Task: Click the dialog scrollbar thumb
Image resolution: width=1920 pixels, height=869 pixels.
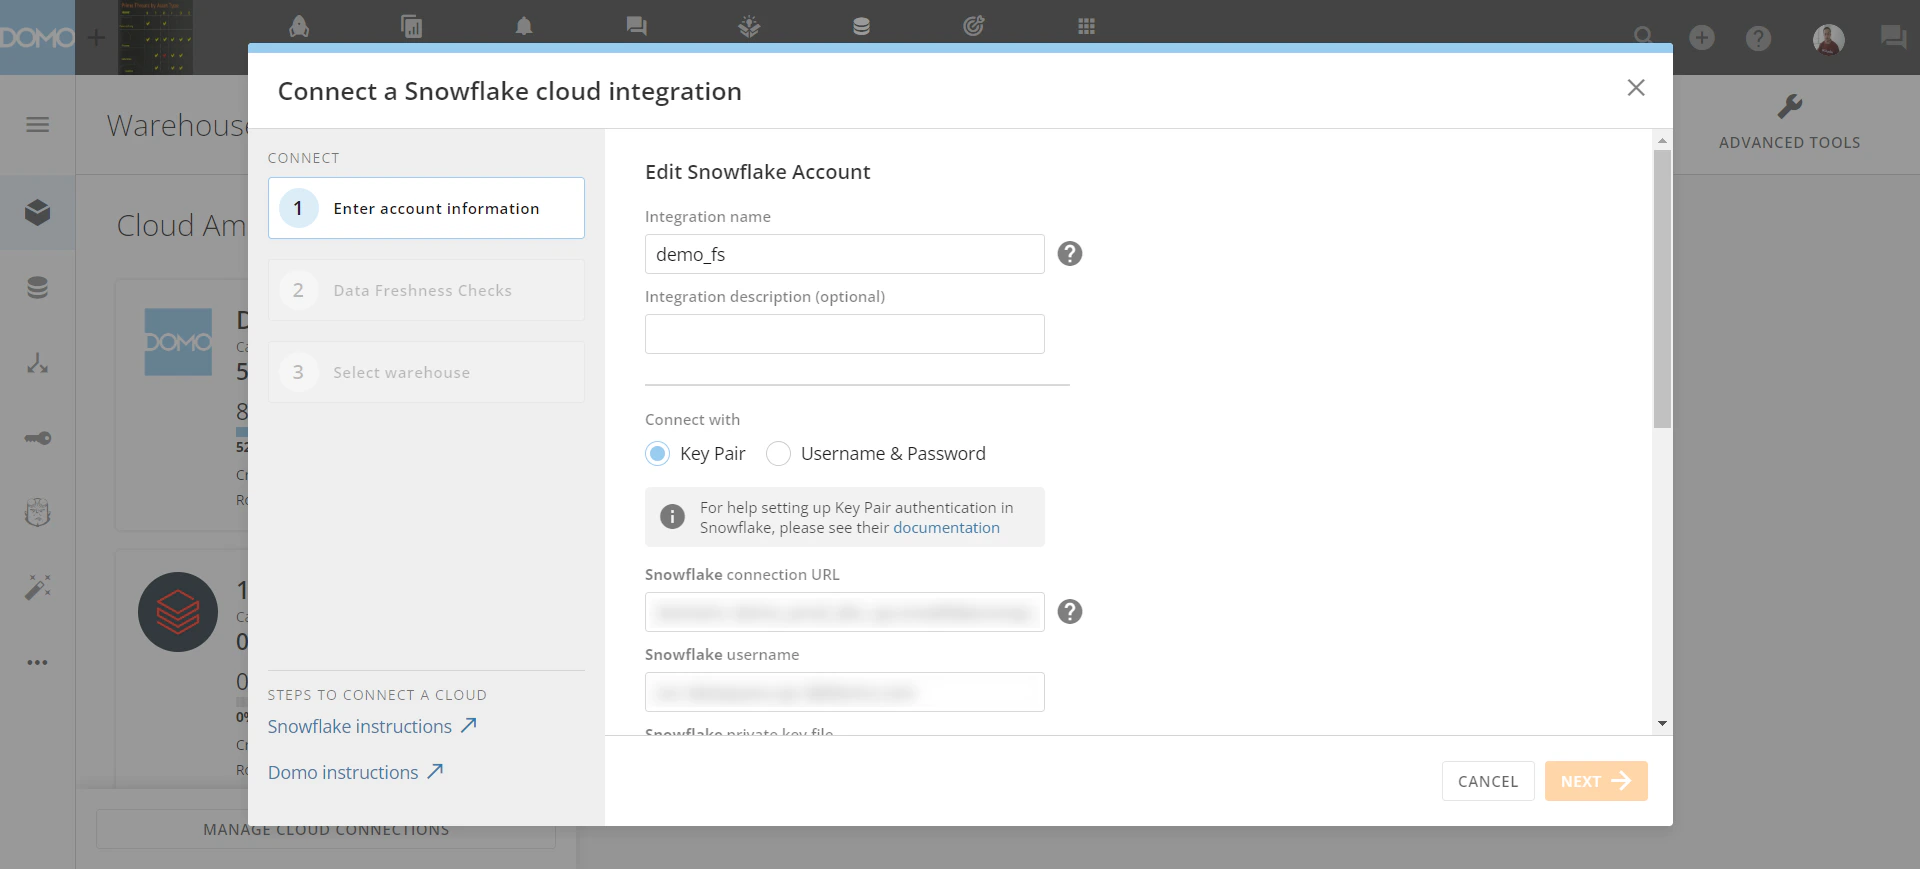Action: (1662, 289)
